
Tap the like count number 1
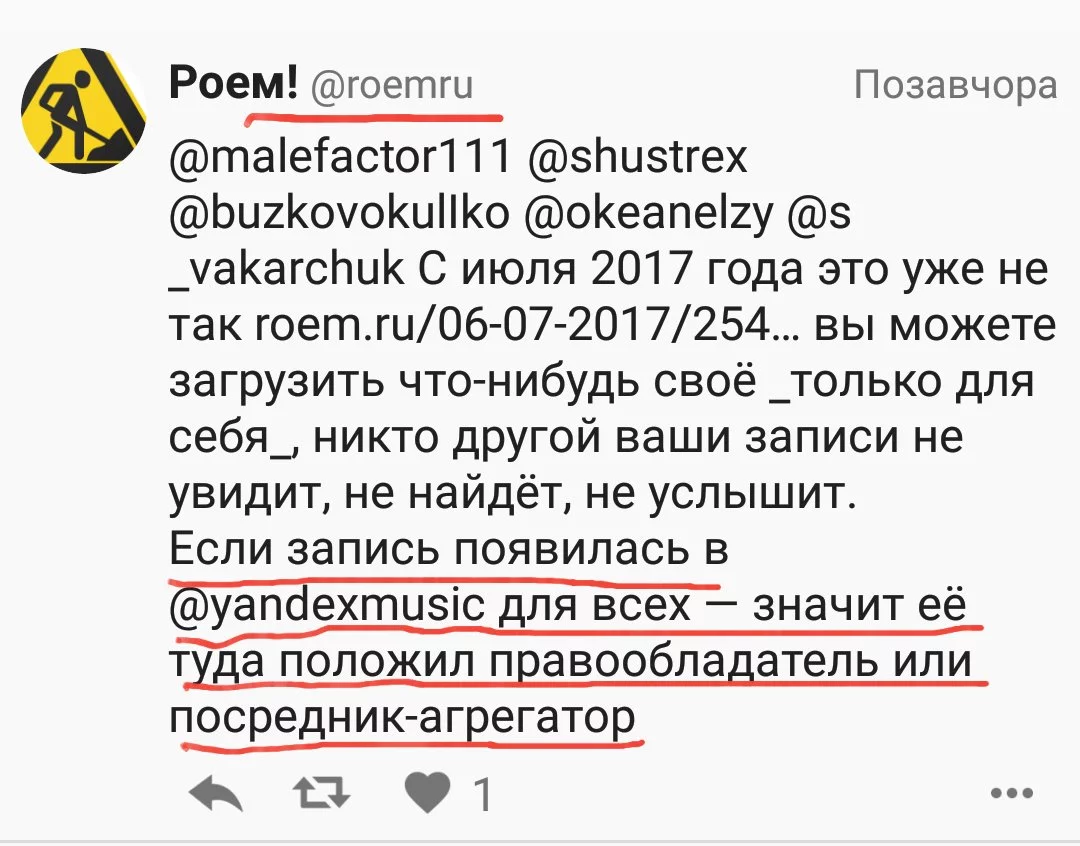[x=481, y=797]
